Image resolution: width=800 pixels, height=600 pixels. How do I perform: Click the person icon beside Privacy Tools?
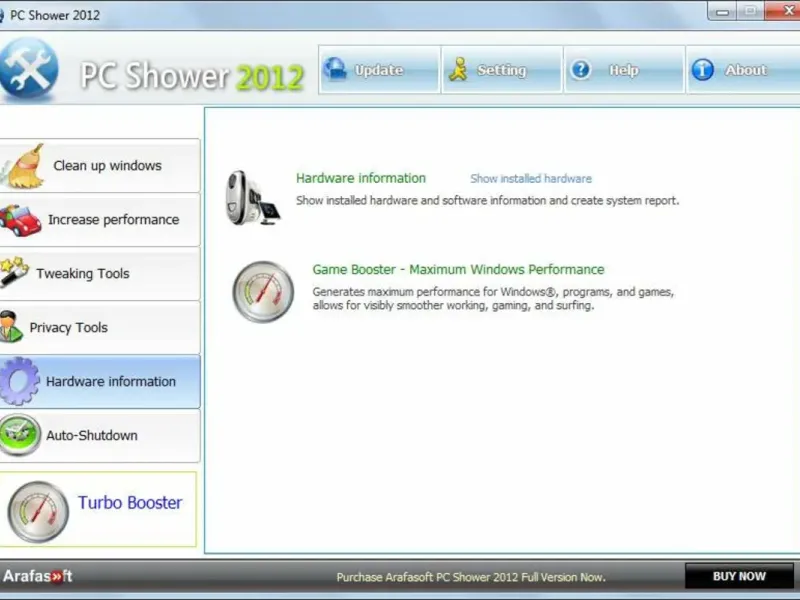11,327
